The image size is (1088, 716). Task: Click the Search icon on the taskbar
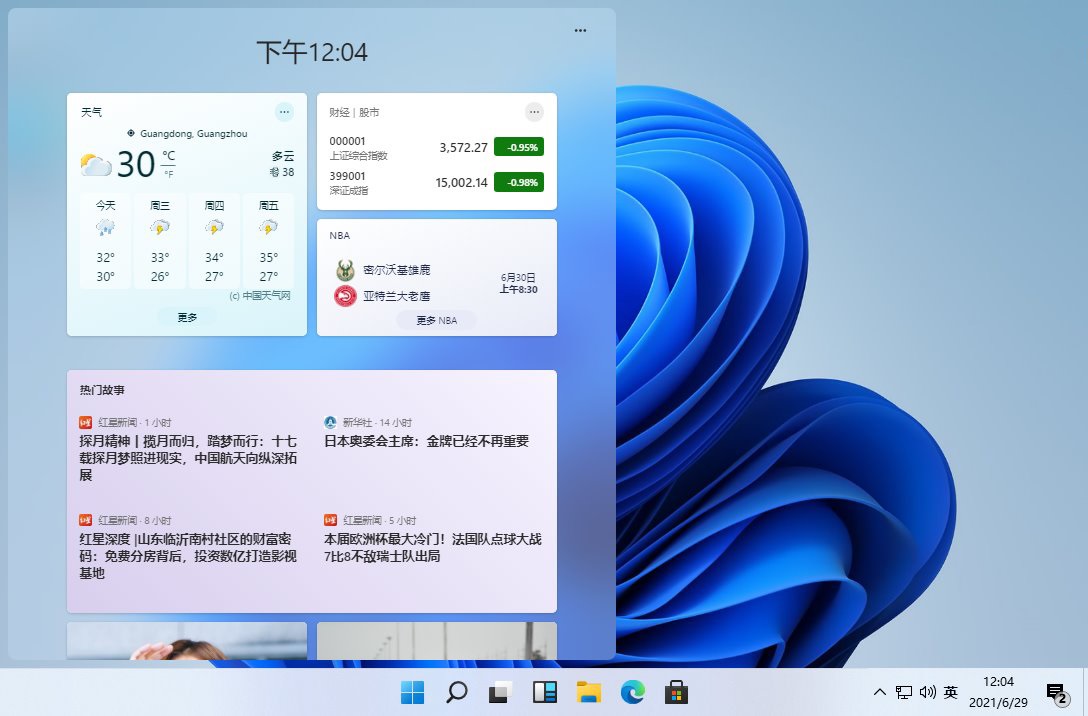[456, 691]
